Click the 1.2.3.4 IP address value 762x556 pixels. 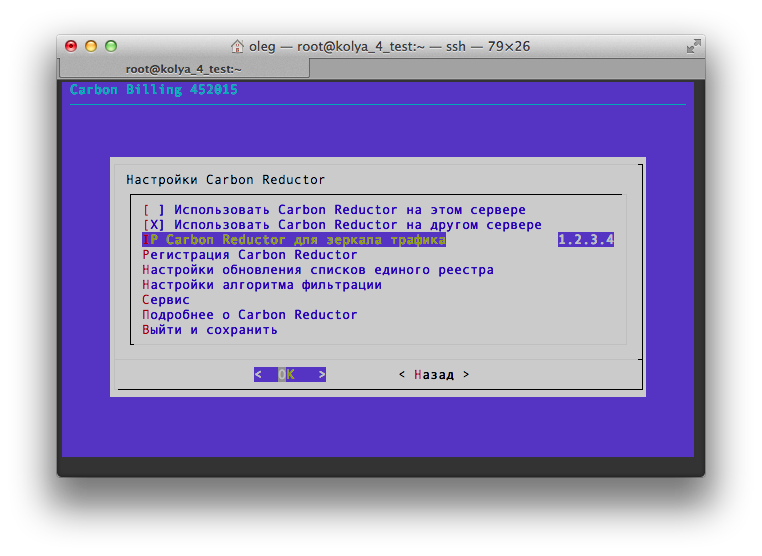586,240
